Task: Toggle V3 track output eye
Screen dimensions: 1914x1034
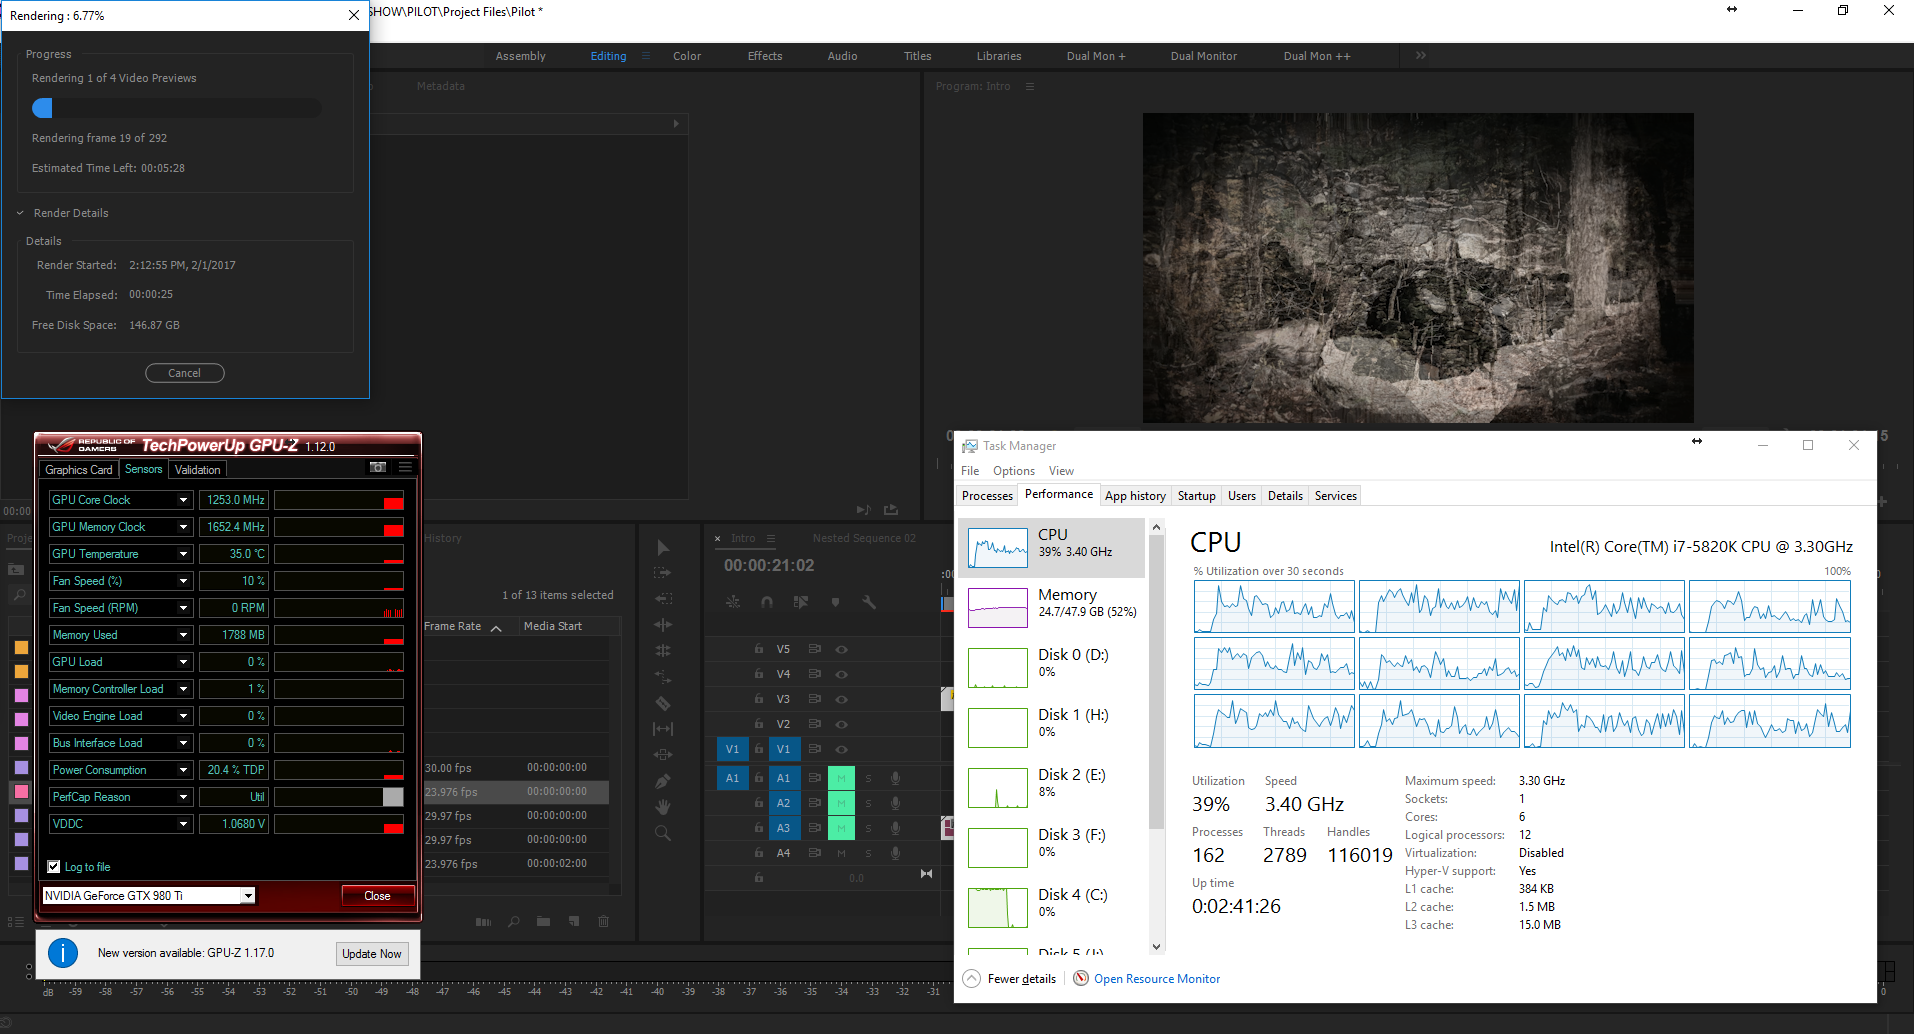Action: point(842,699)
